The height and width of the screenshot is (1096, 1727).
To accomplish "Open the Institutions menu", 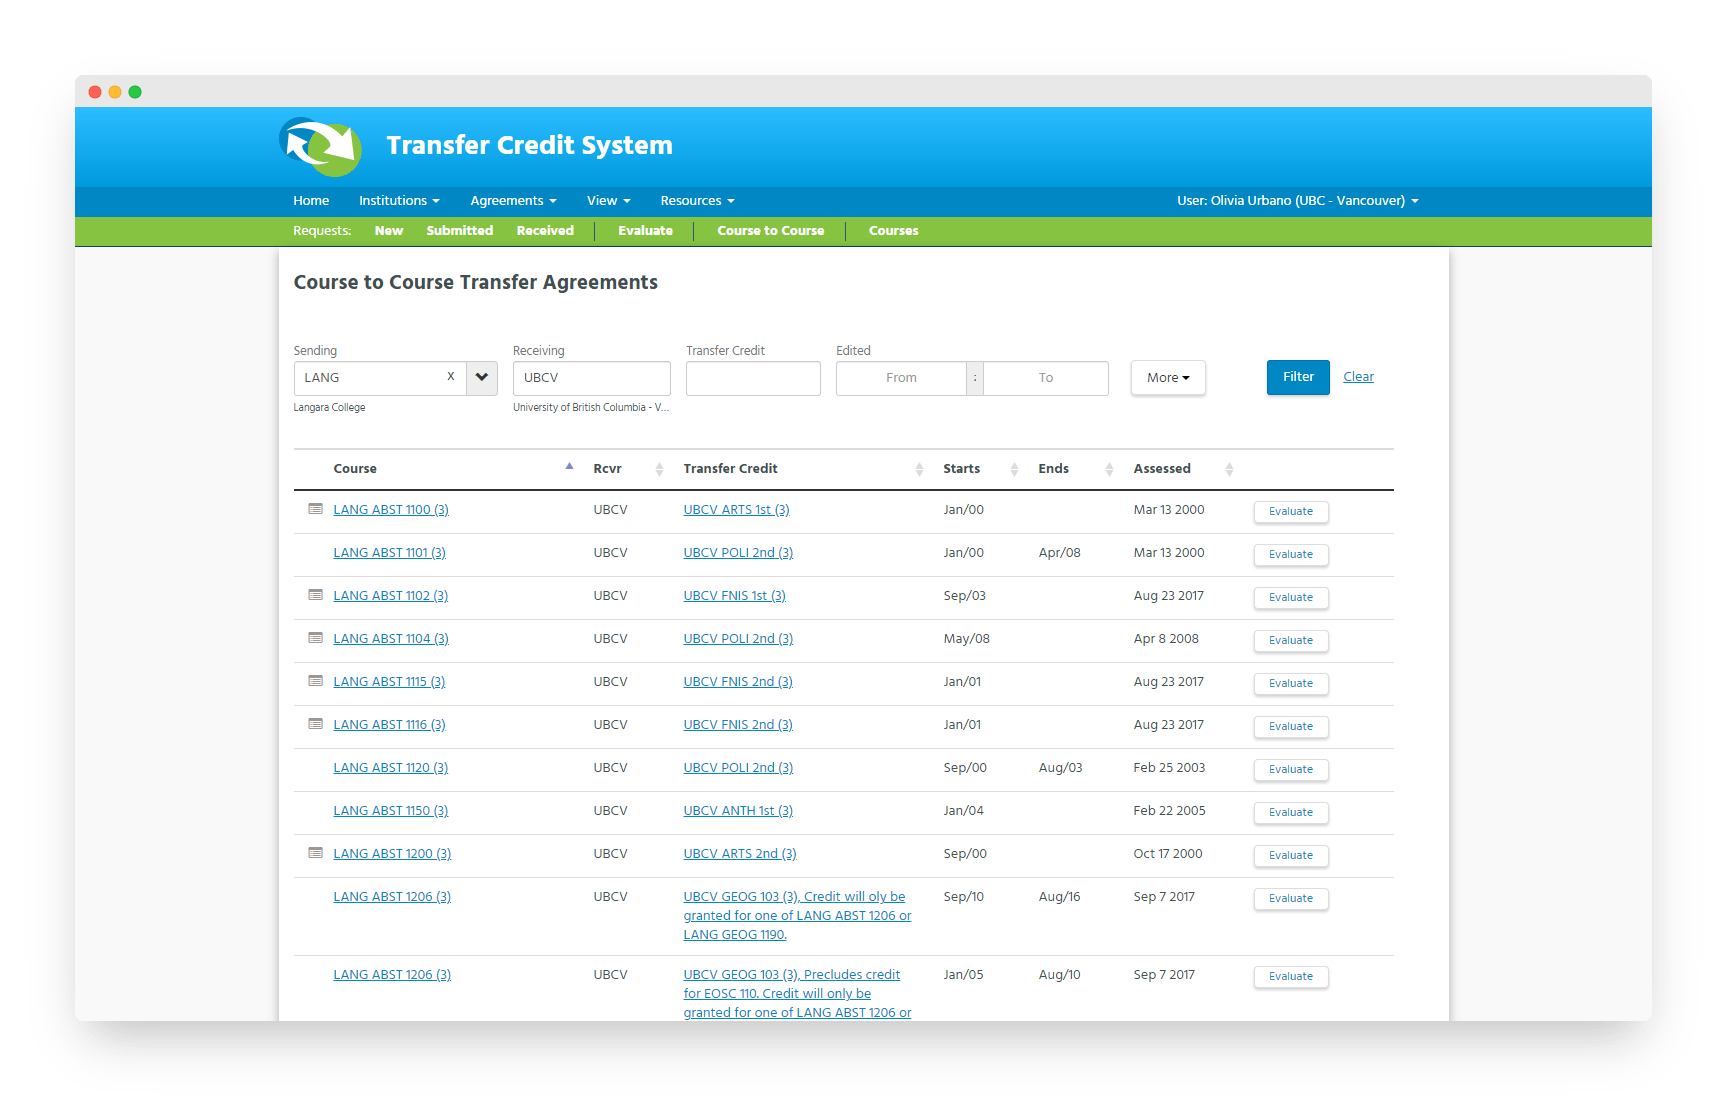I will click(x=399, y=201).
